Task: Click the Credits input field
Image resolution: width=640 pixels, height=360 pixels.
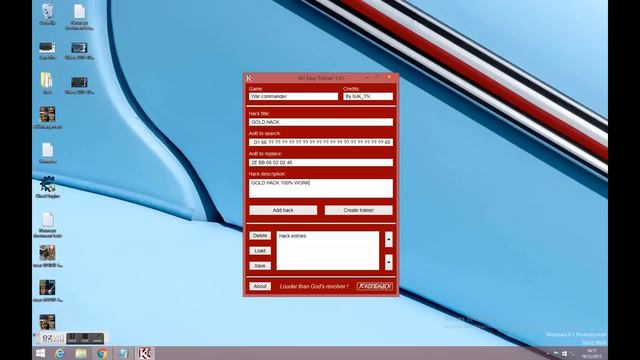Action: (x=368, y=97)
